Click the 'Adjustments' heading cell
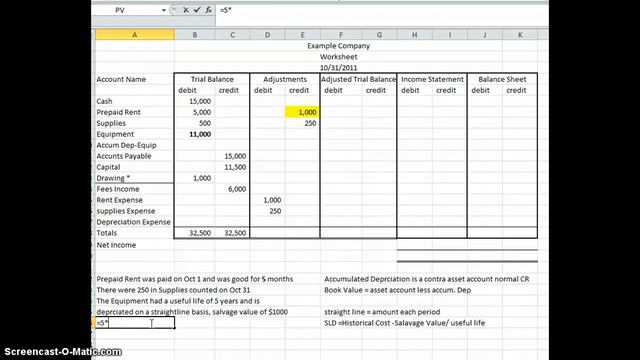640x360 pixels. 285,79
